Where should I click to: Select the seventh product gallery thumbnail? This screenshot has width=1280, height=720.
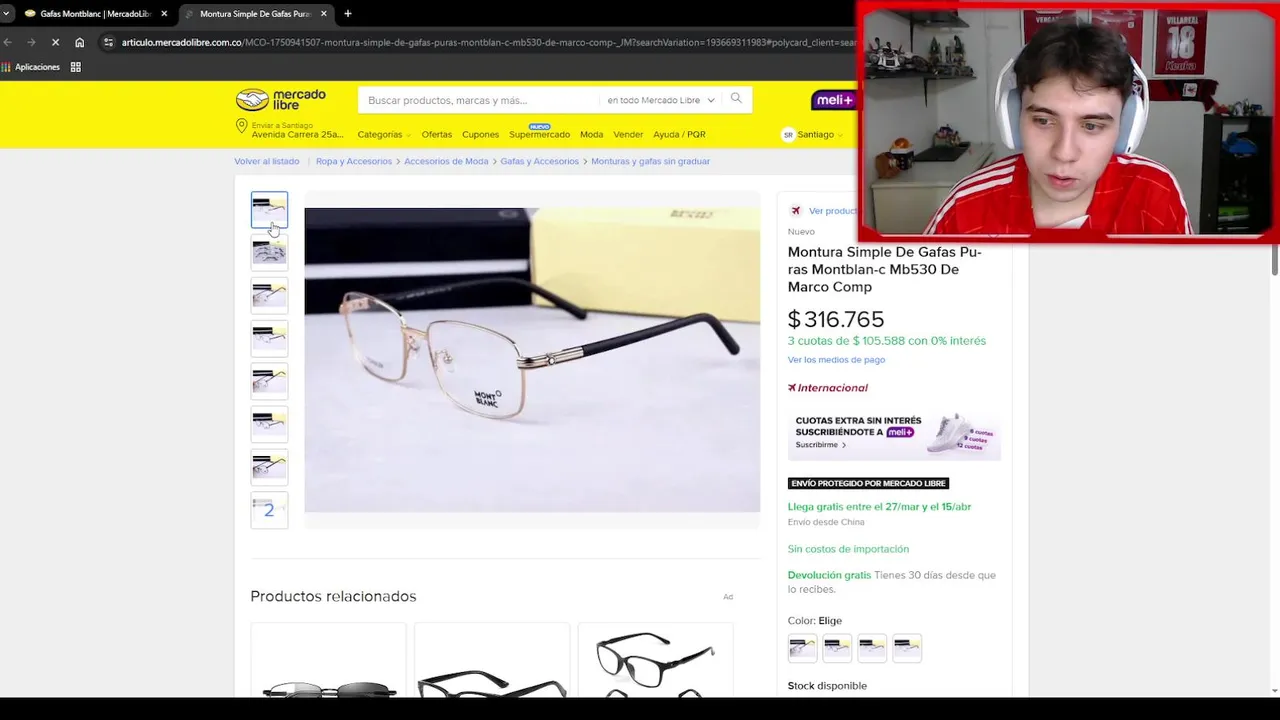[269, 467]
